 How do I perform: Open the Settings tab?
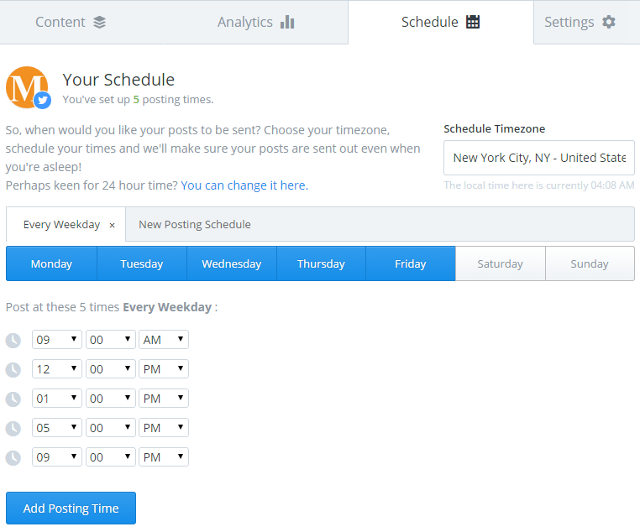(580, 22)
